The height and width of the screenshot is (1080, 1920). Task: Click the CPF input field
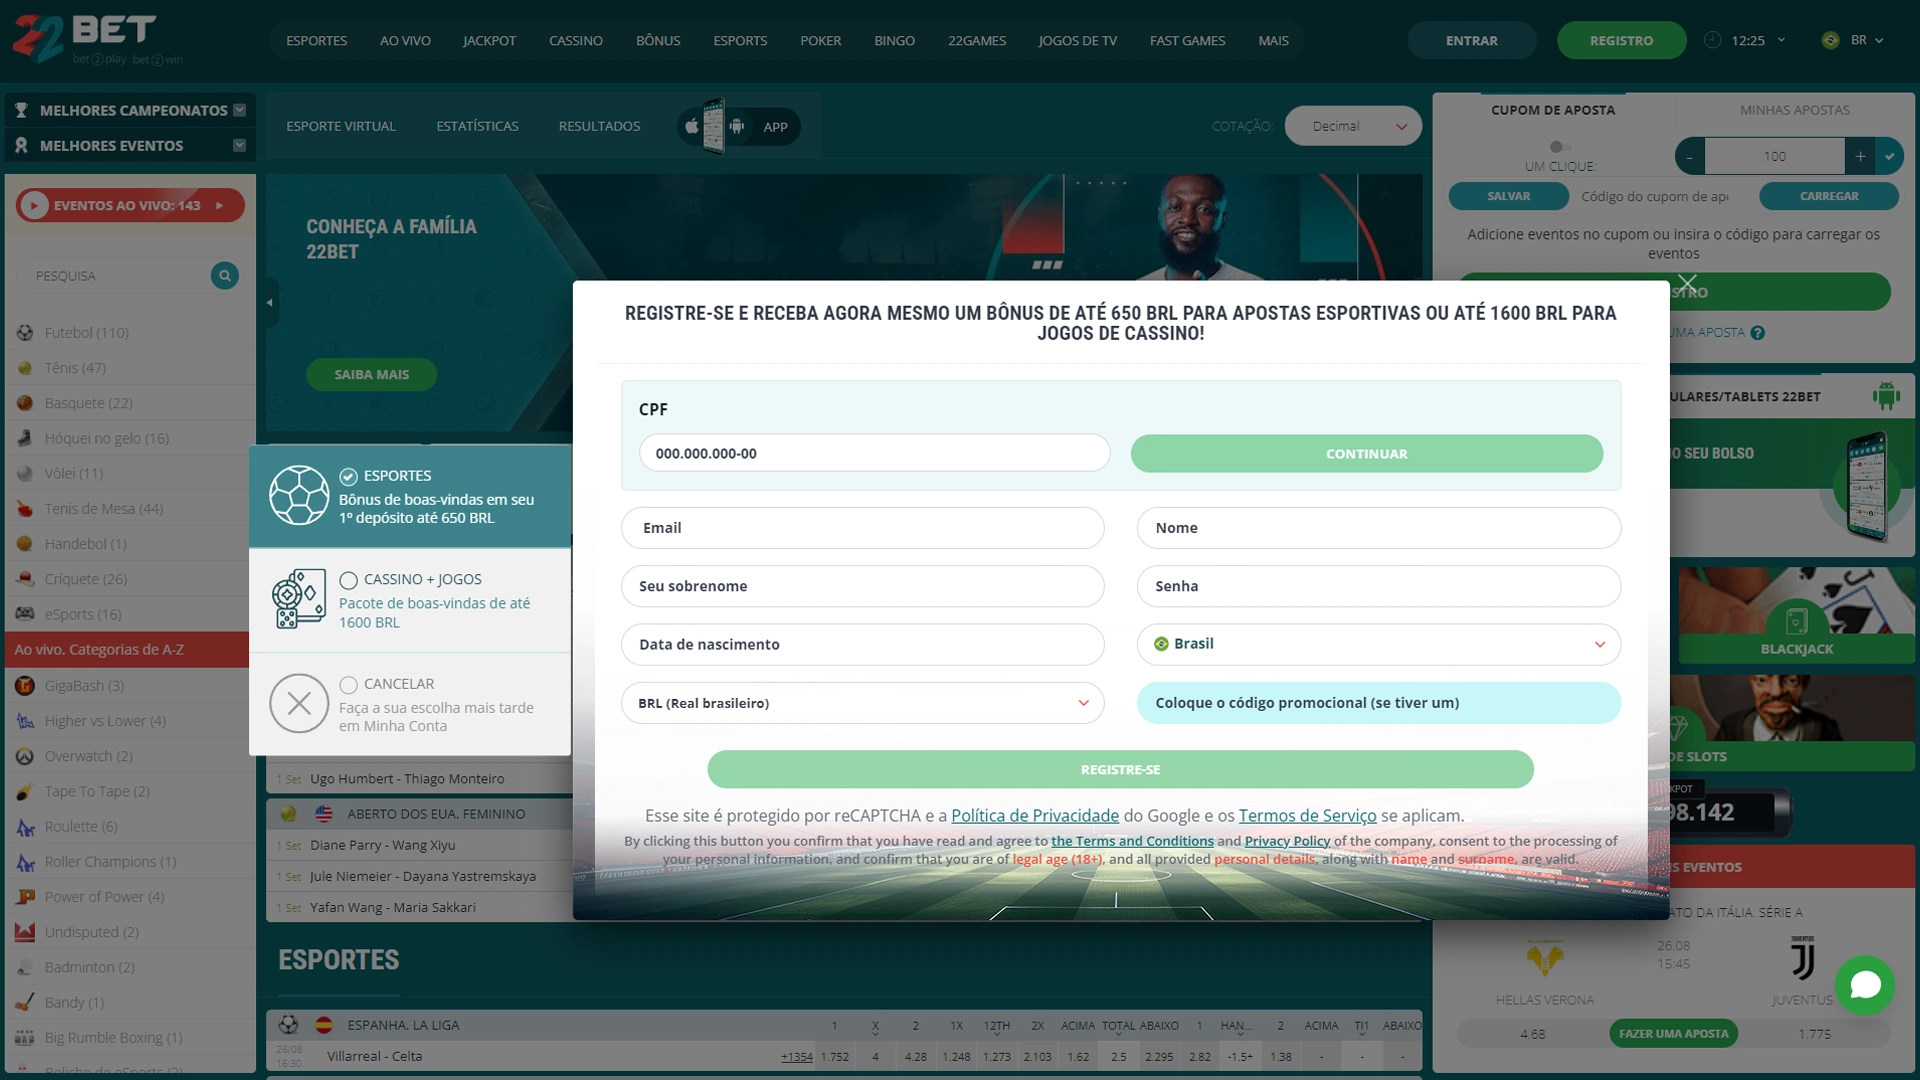875,453
